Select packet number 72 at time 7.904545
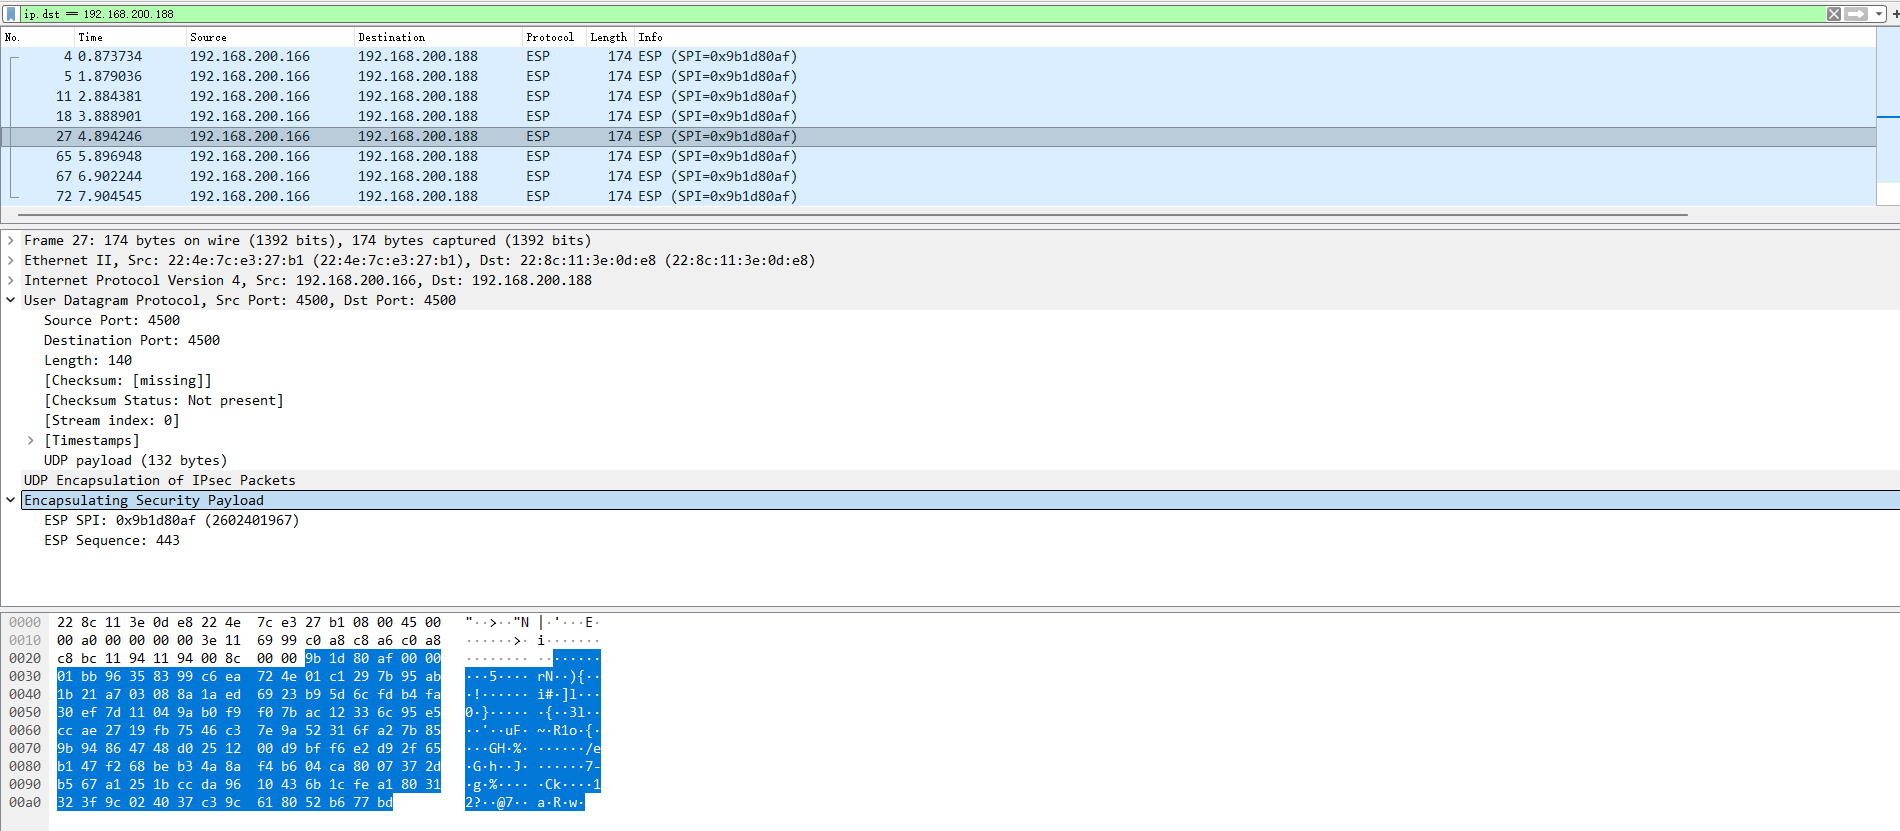The width and height of the screenshot is (1900, 831). [938, 197]
